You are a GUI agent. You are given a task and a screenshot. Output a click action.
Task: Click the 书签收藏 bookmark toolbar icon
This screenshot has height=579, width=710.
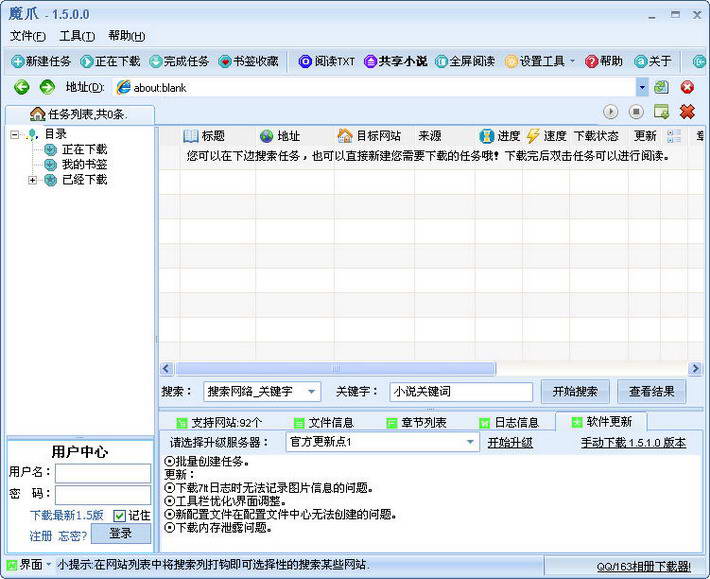[248, 61]
